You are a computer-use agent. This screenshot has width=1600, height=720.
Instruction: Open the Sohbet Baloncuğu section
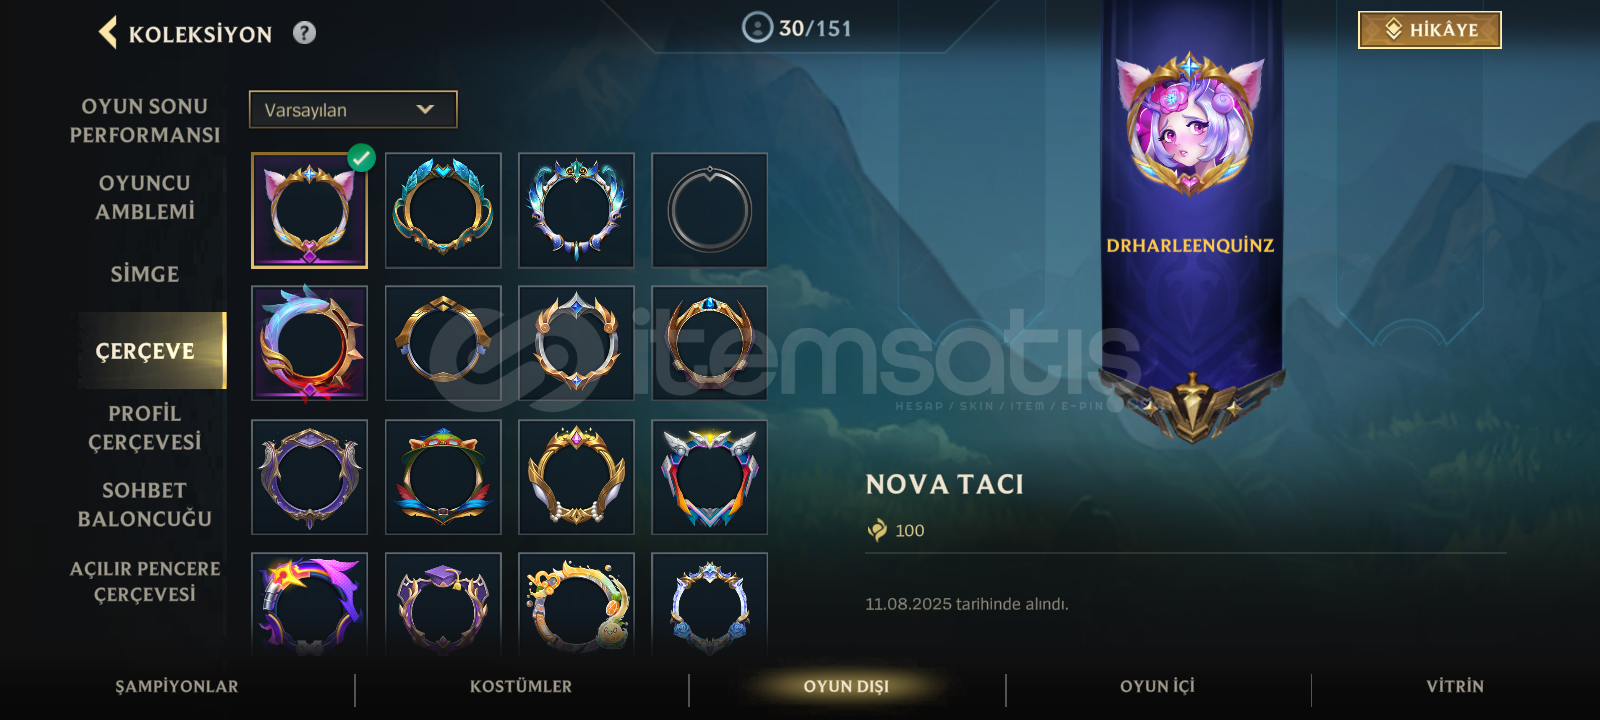pyautogui.click(x=145, y=504)
